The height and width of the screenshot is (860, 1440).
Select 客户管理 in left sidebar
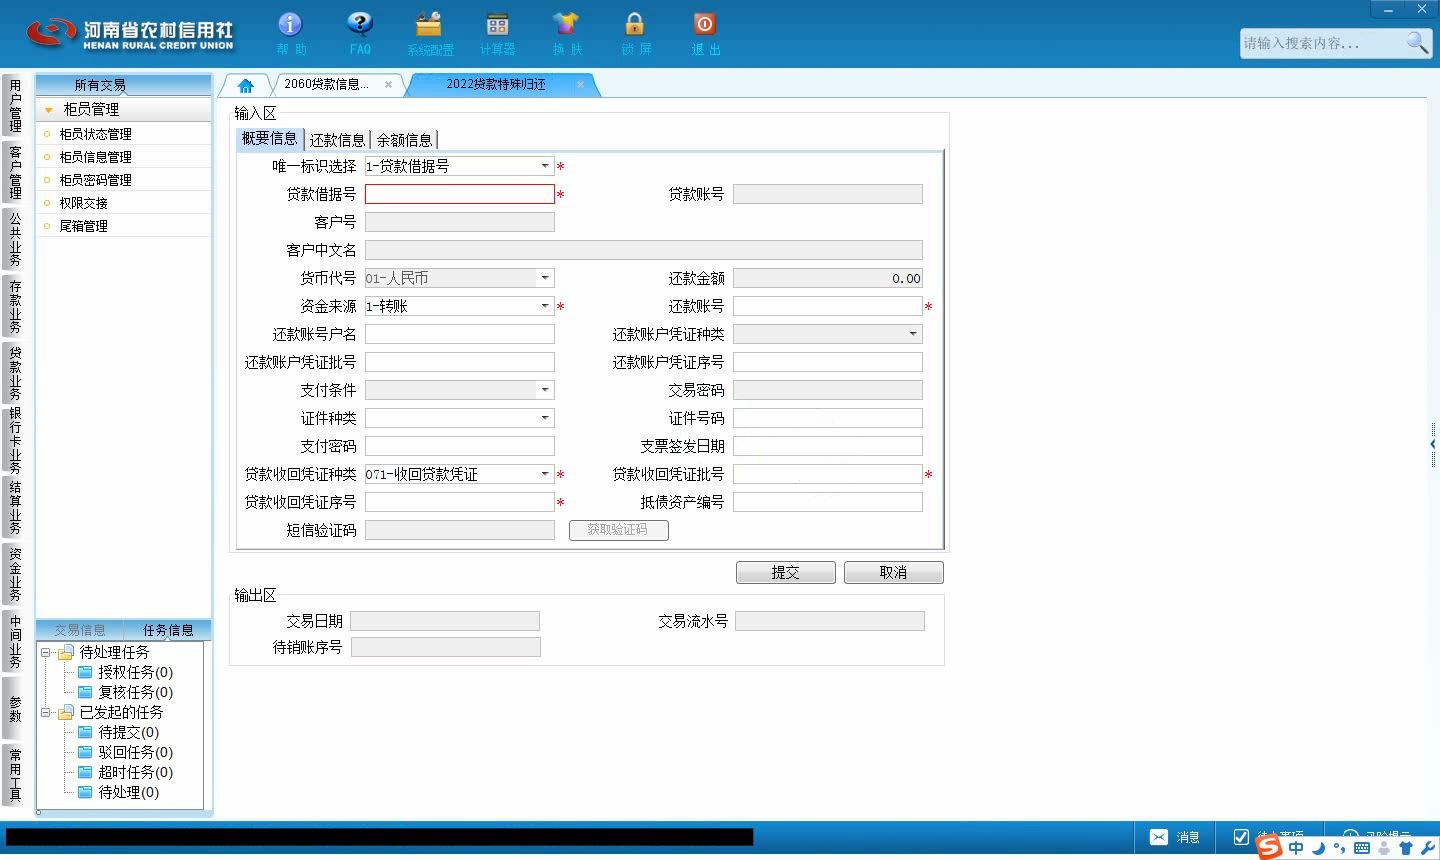15,172
